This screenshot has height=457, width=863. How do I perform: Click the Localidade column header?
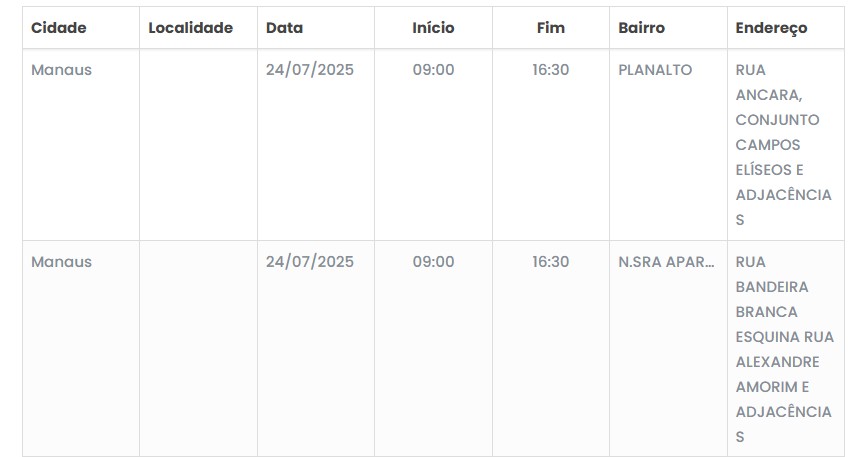coord(190,28)
